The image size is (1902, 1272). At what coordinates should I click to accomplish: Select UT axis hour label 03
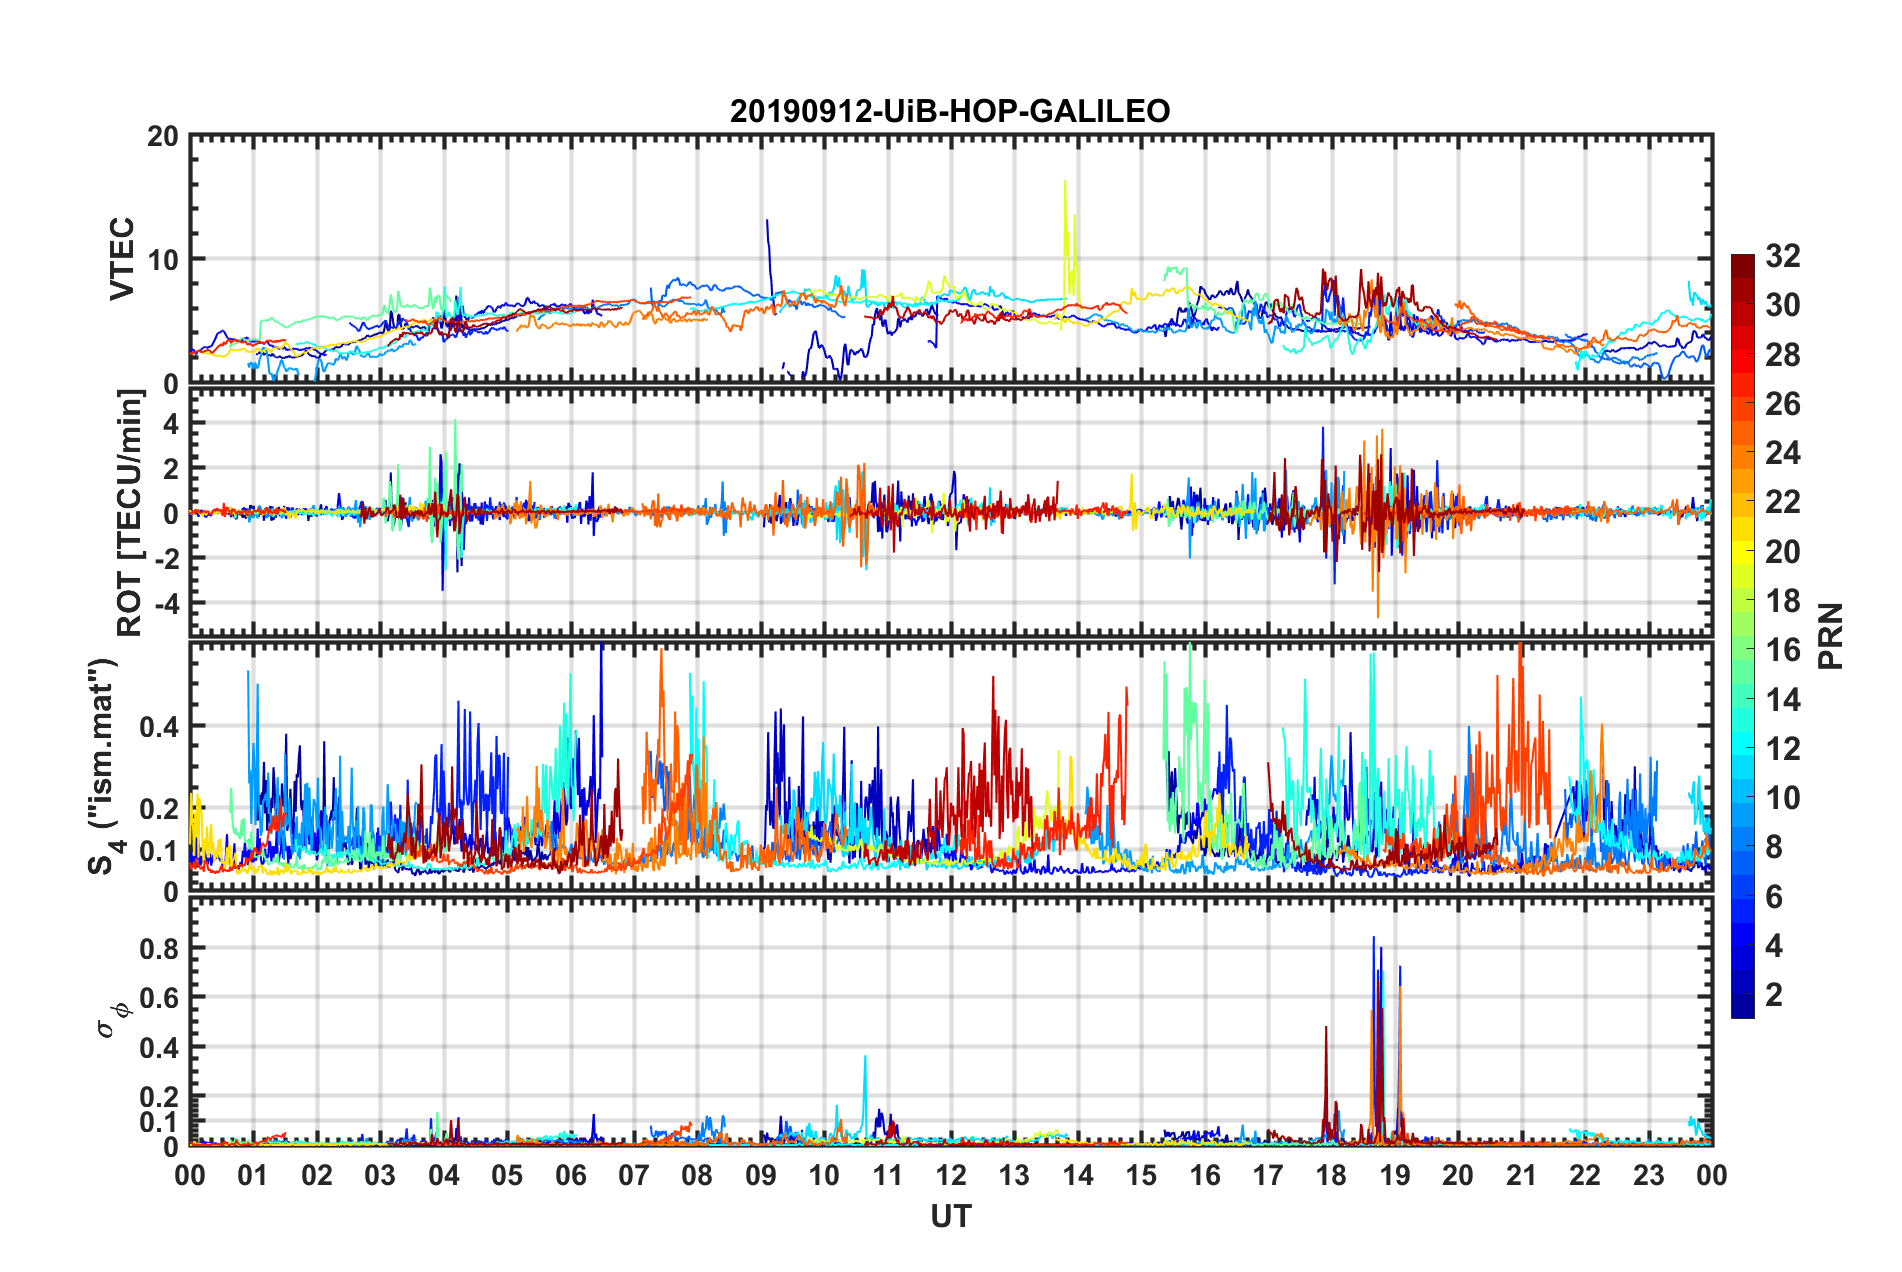click(380, 1175)
